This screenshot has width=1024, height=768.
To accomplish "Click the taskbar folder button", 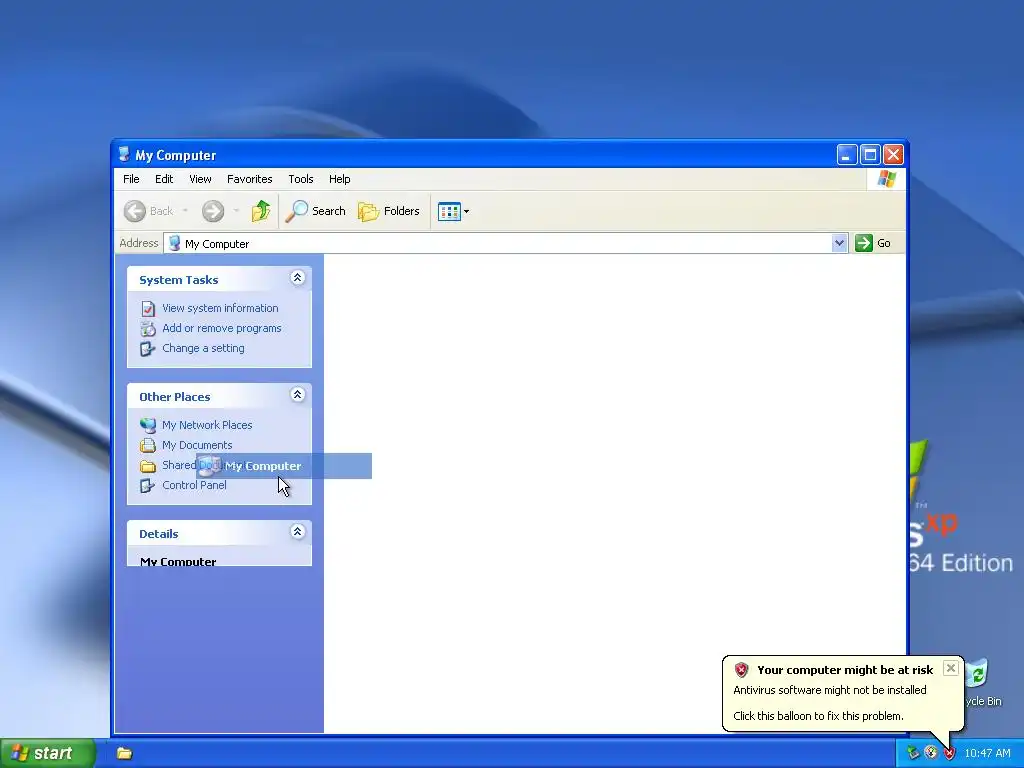I will [x=124, y=754].
